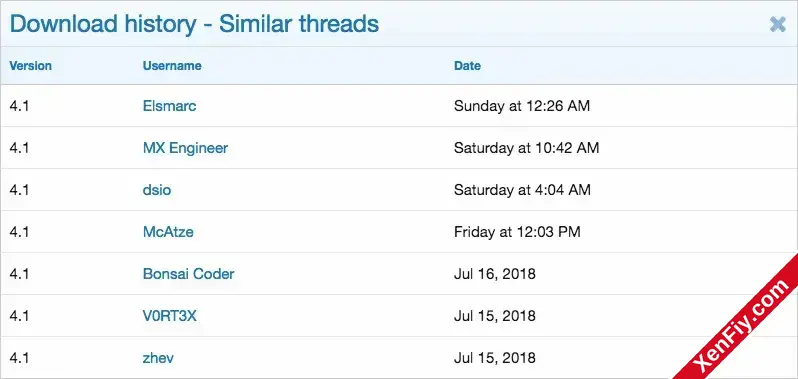This screenshot has width=798, height=379.
Task: Click the Friday at 12:03 PM timestamp
Action: [x=517, y=232]
